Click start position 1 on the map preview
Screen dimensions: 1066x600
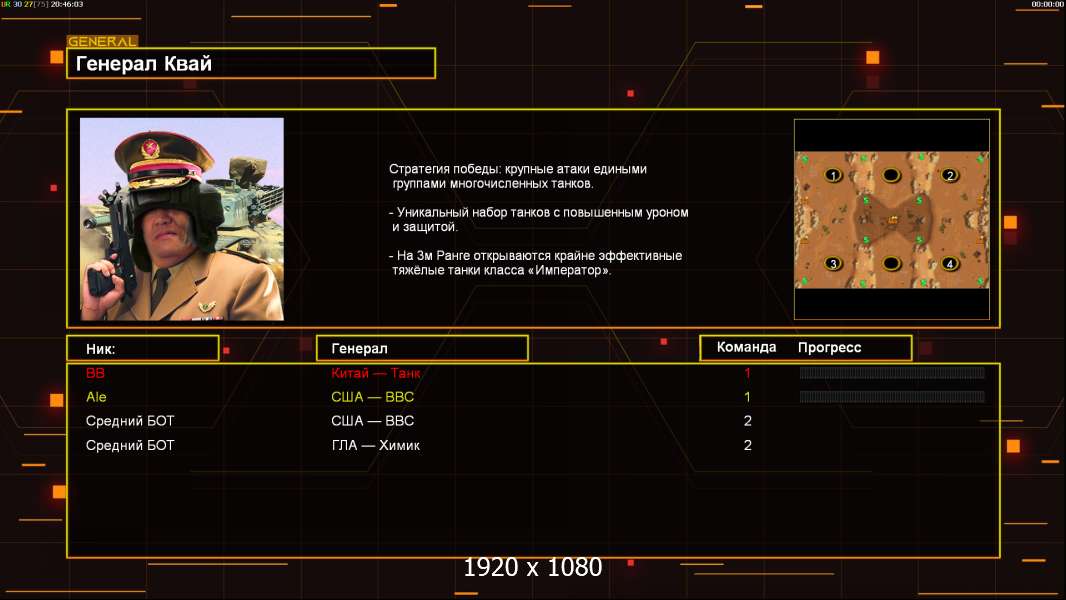click(x=833, y=175)
